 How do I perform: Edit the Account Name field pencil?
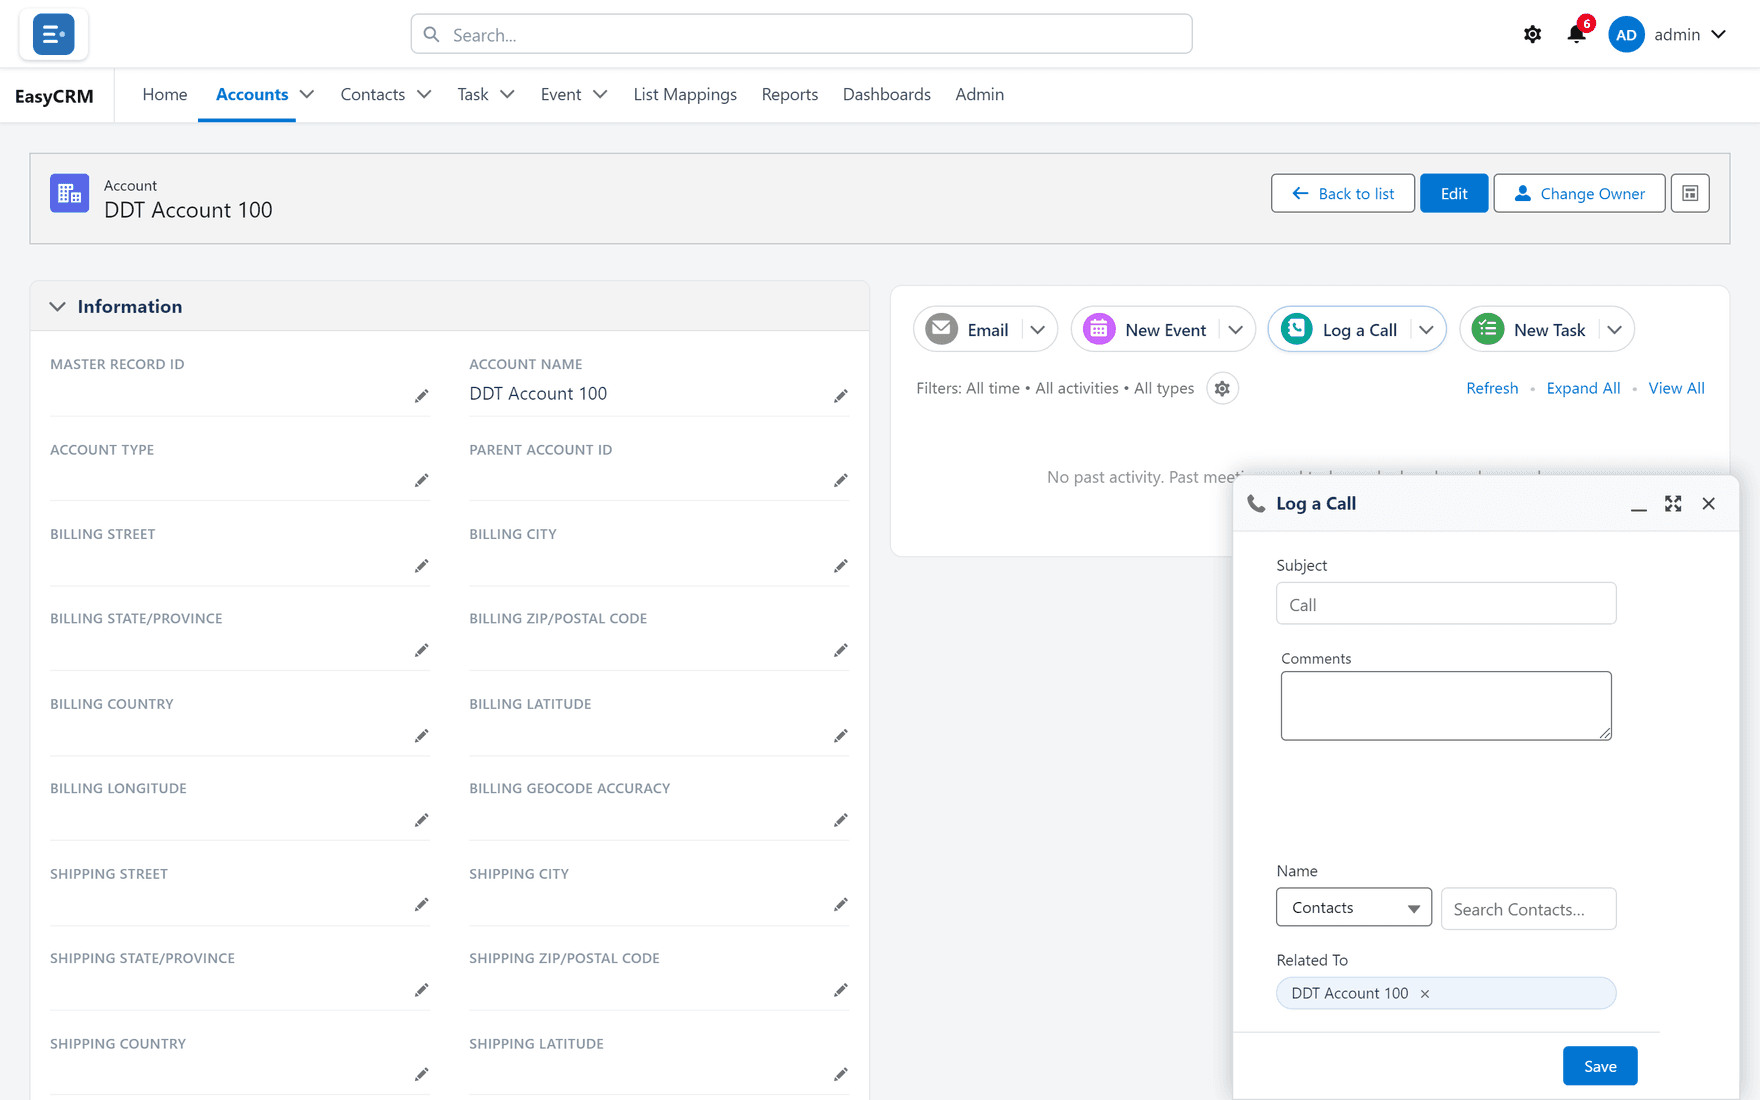(841, 396)
